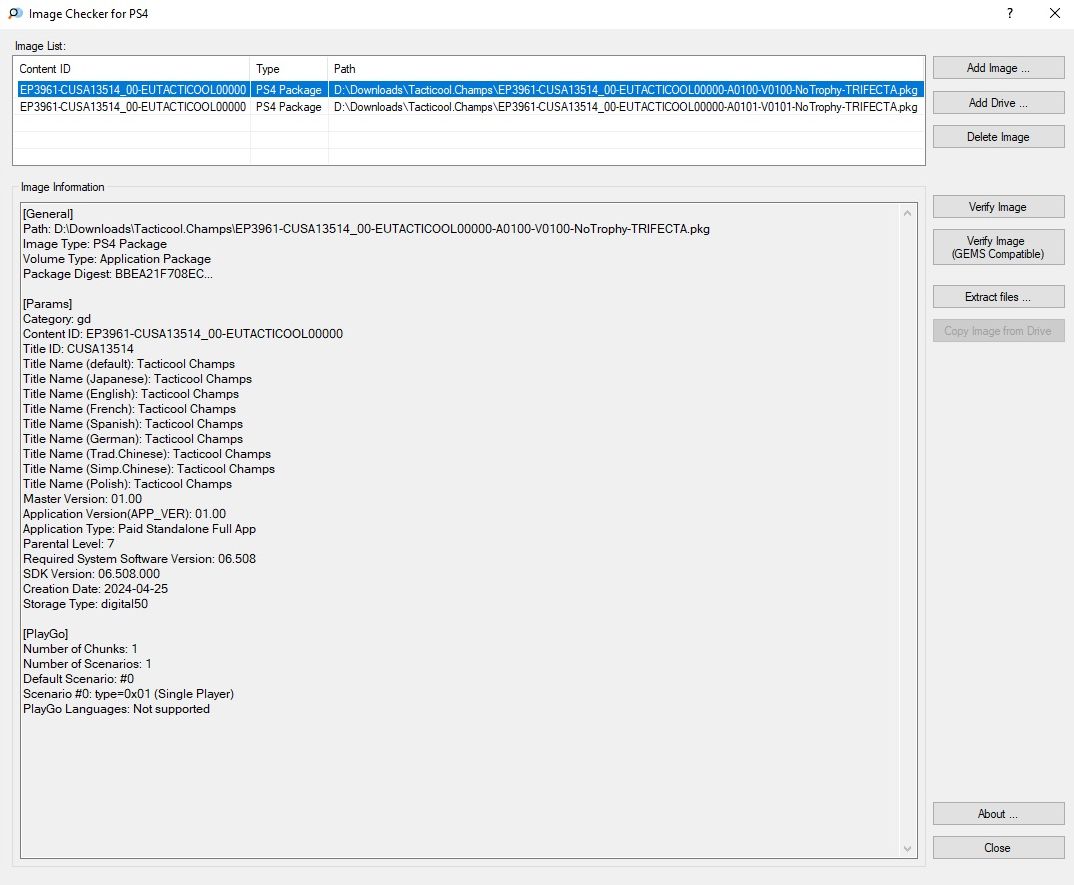This screenshot has height=885, width=1074.
Task: Click the Category: gd line
Action: 57,319
